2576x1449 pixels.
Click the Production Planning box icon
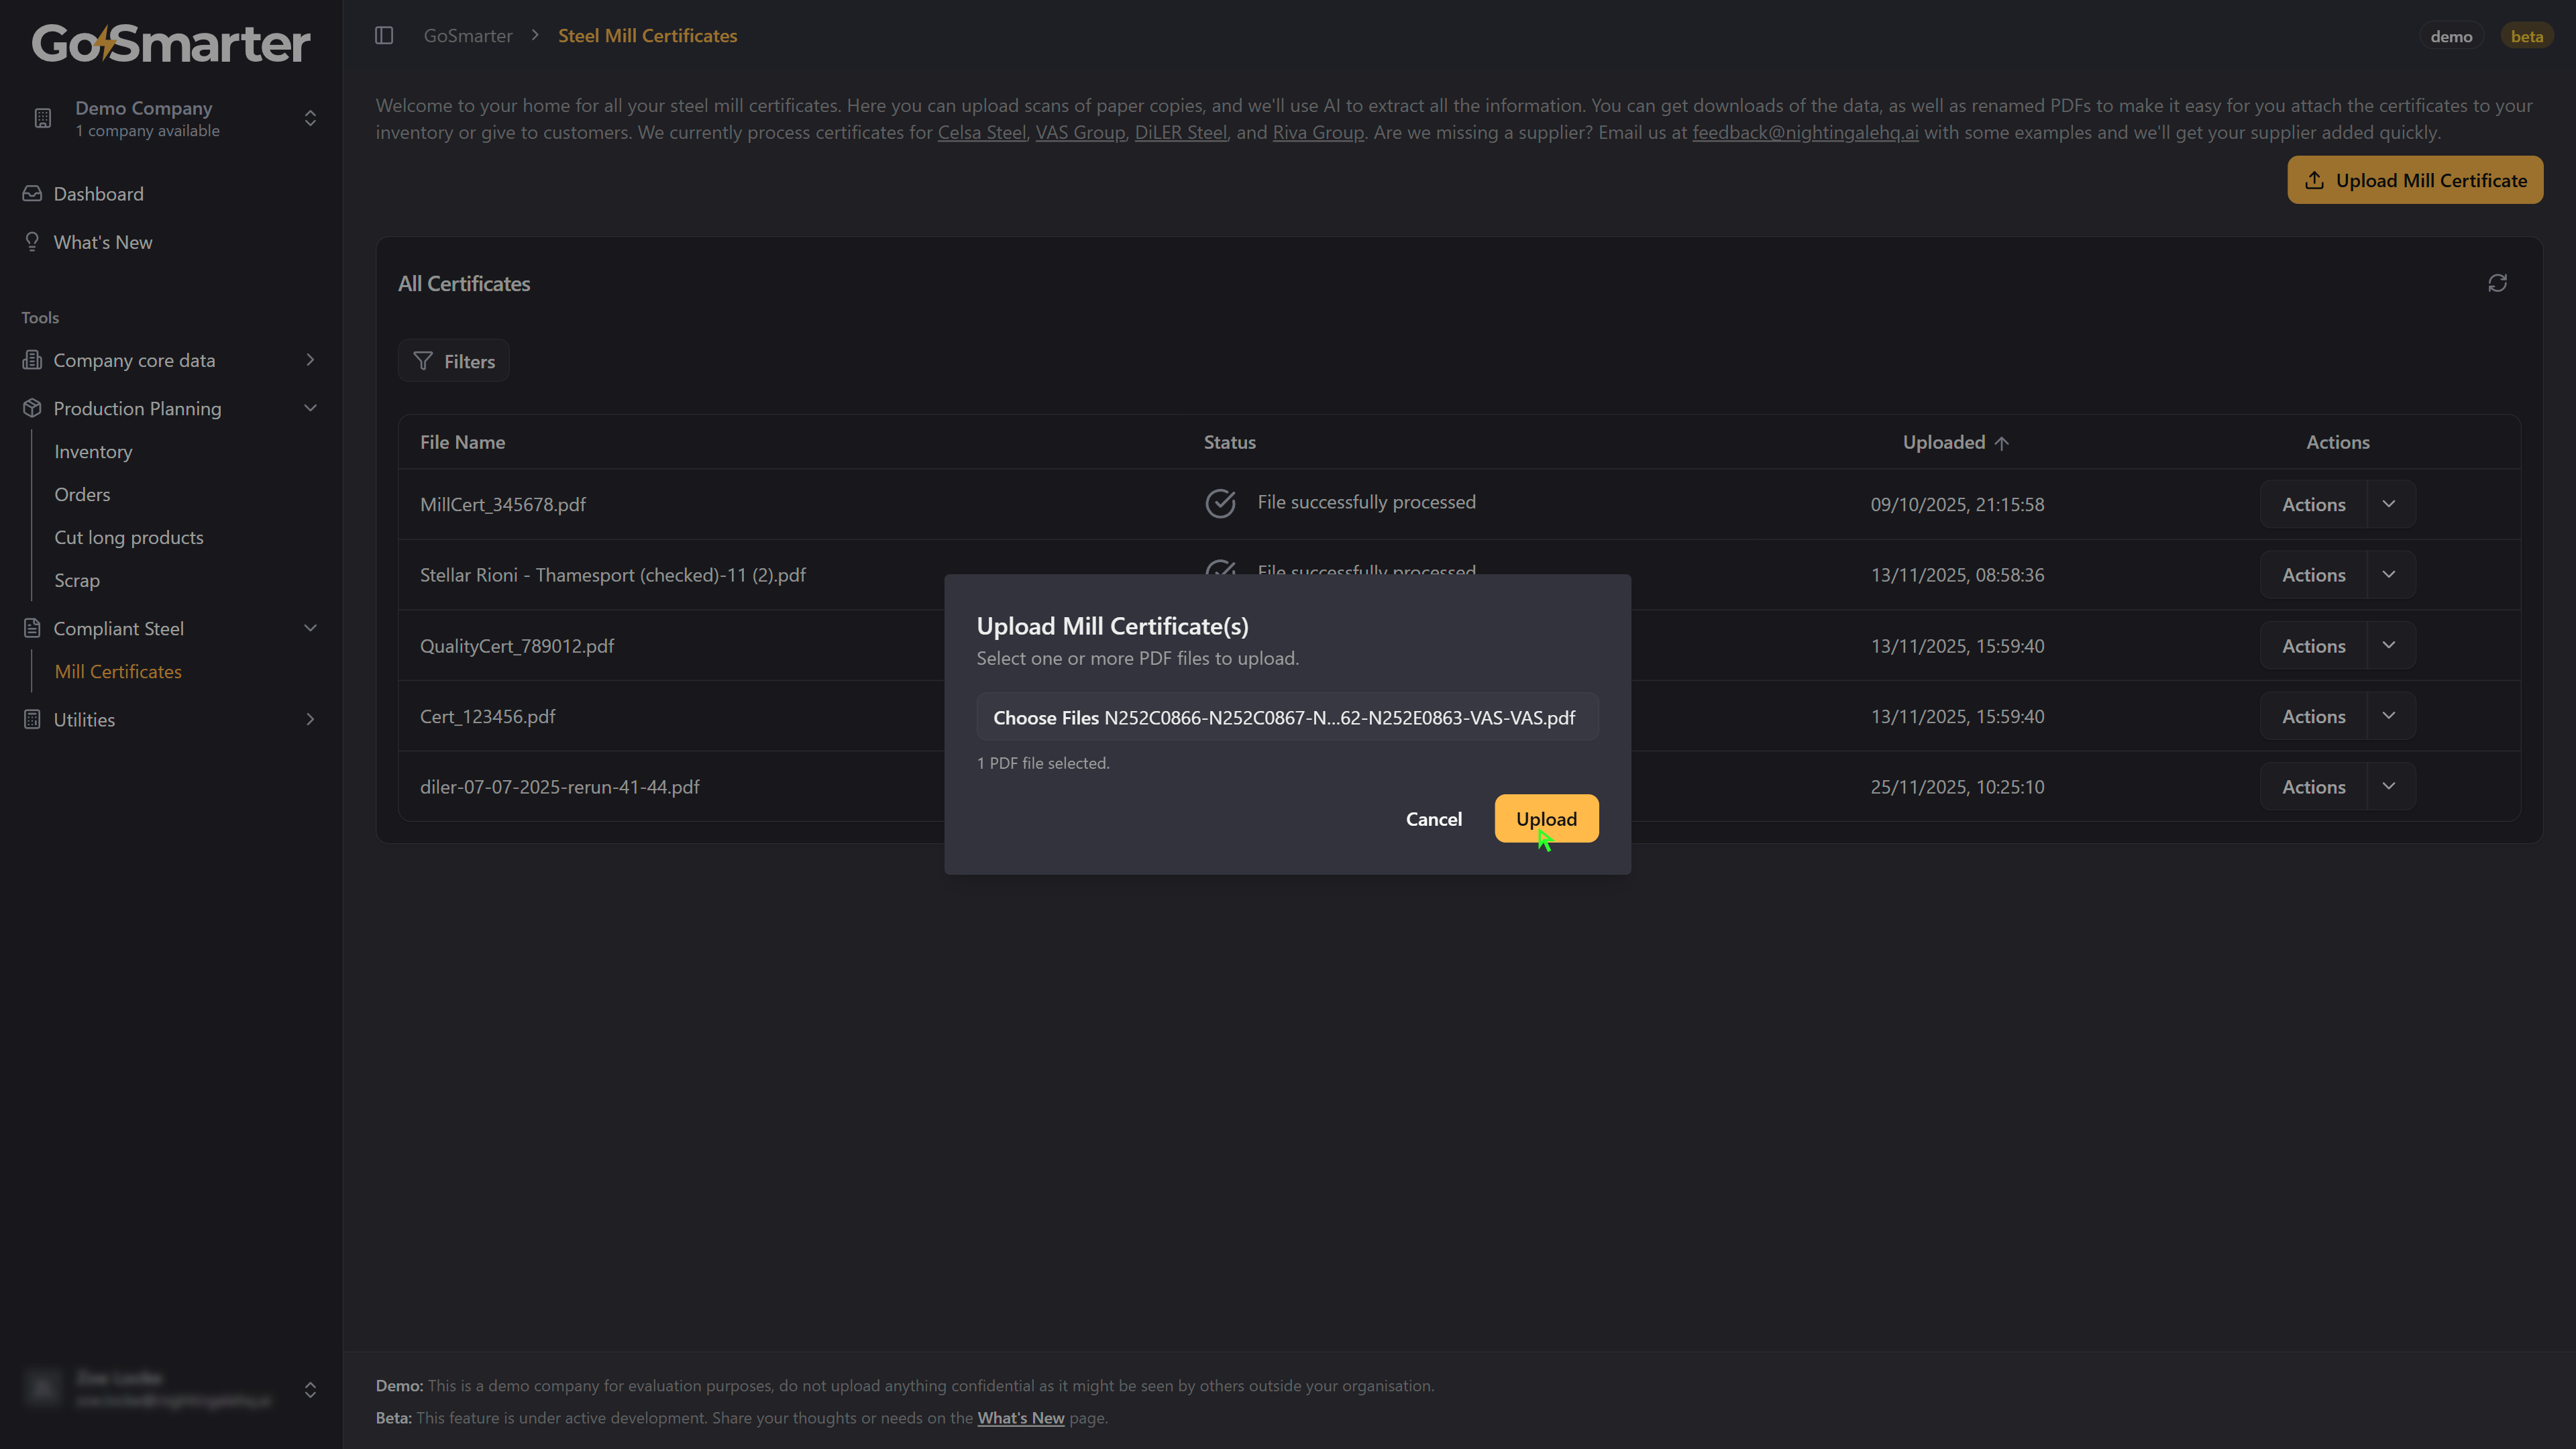point(32,408)
